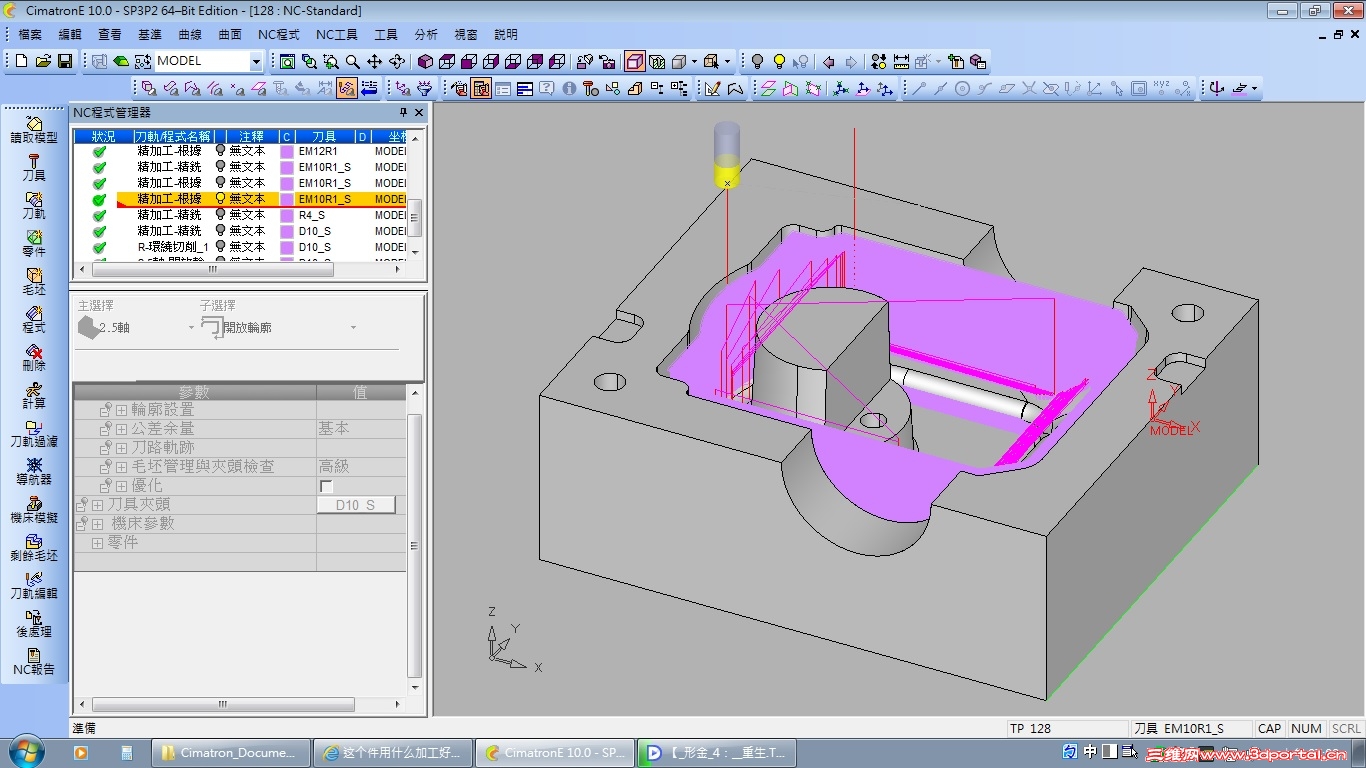Expand the 輪廓設置 tree node
The height and width of the screenshot is (768, 1366).
[121, 410]
